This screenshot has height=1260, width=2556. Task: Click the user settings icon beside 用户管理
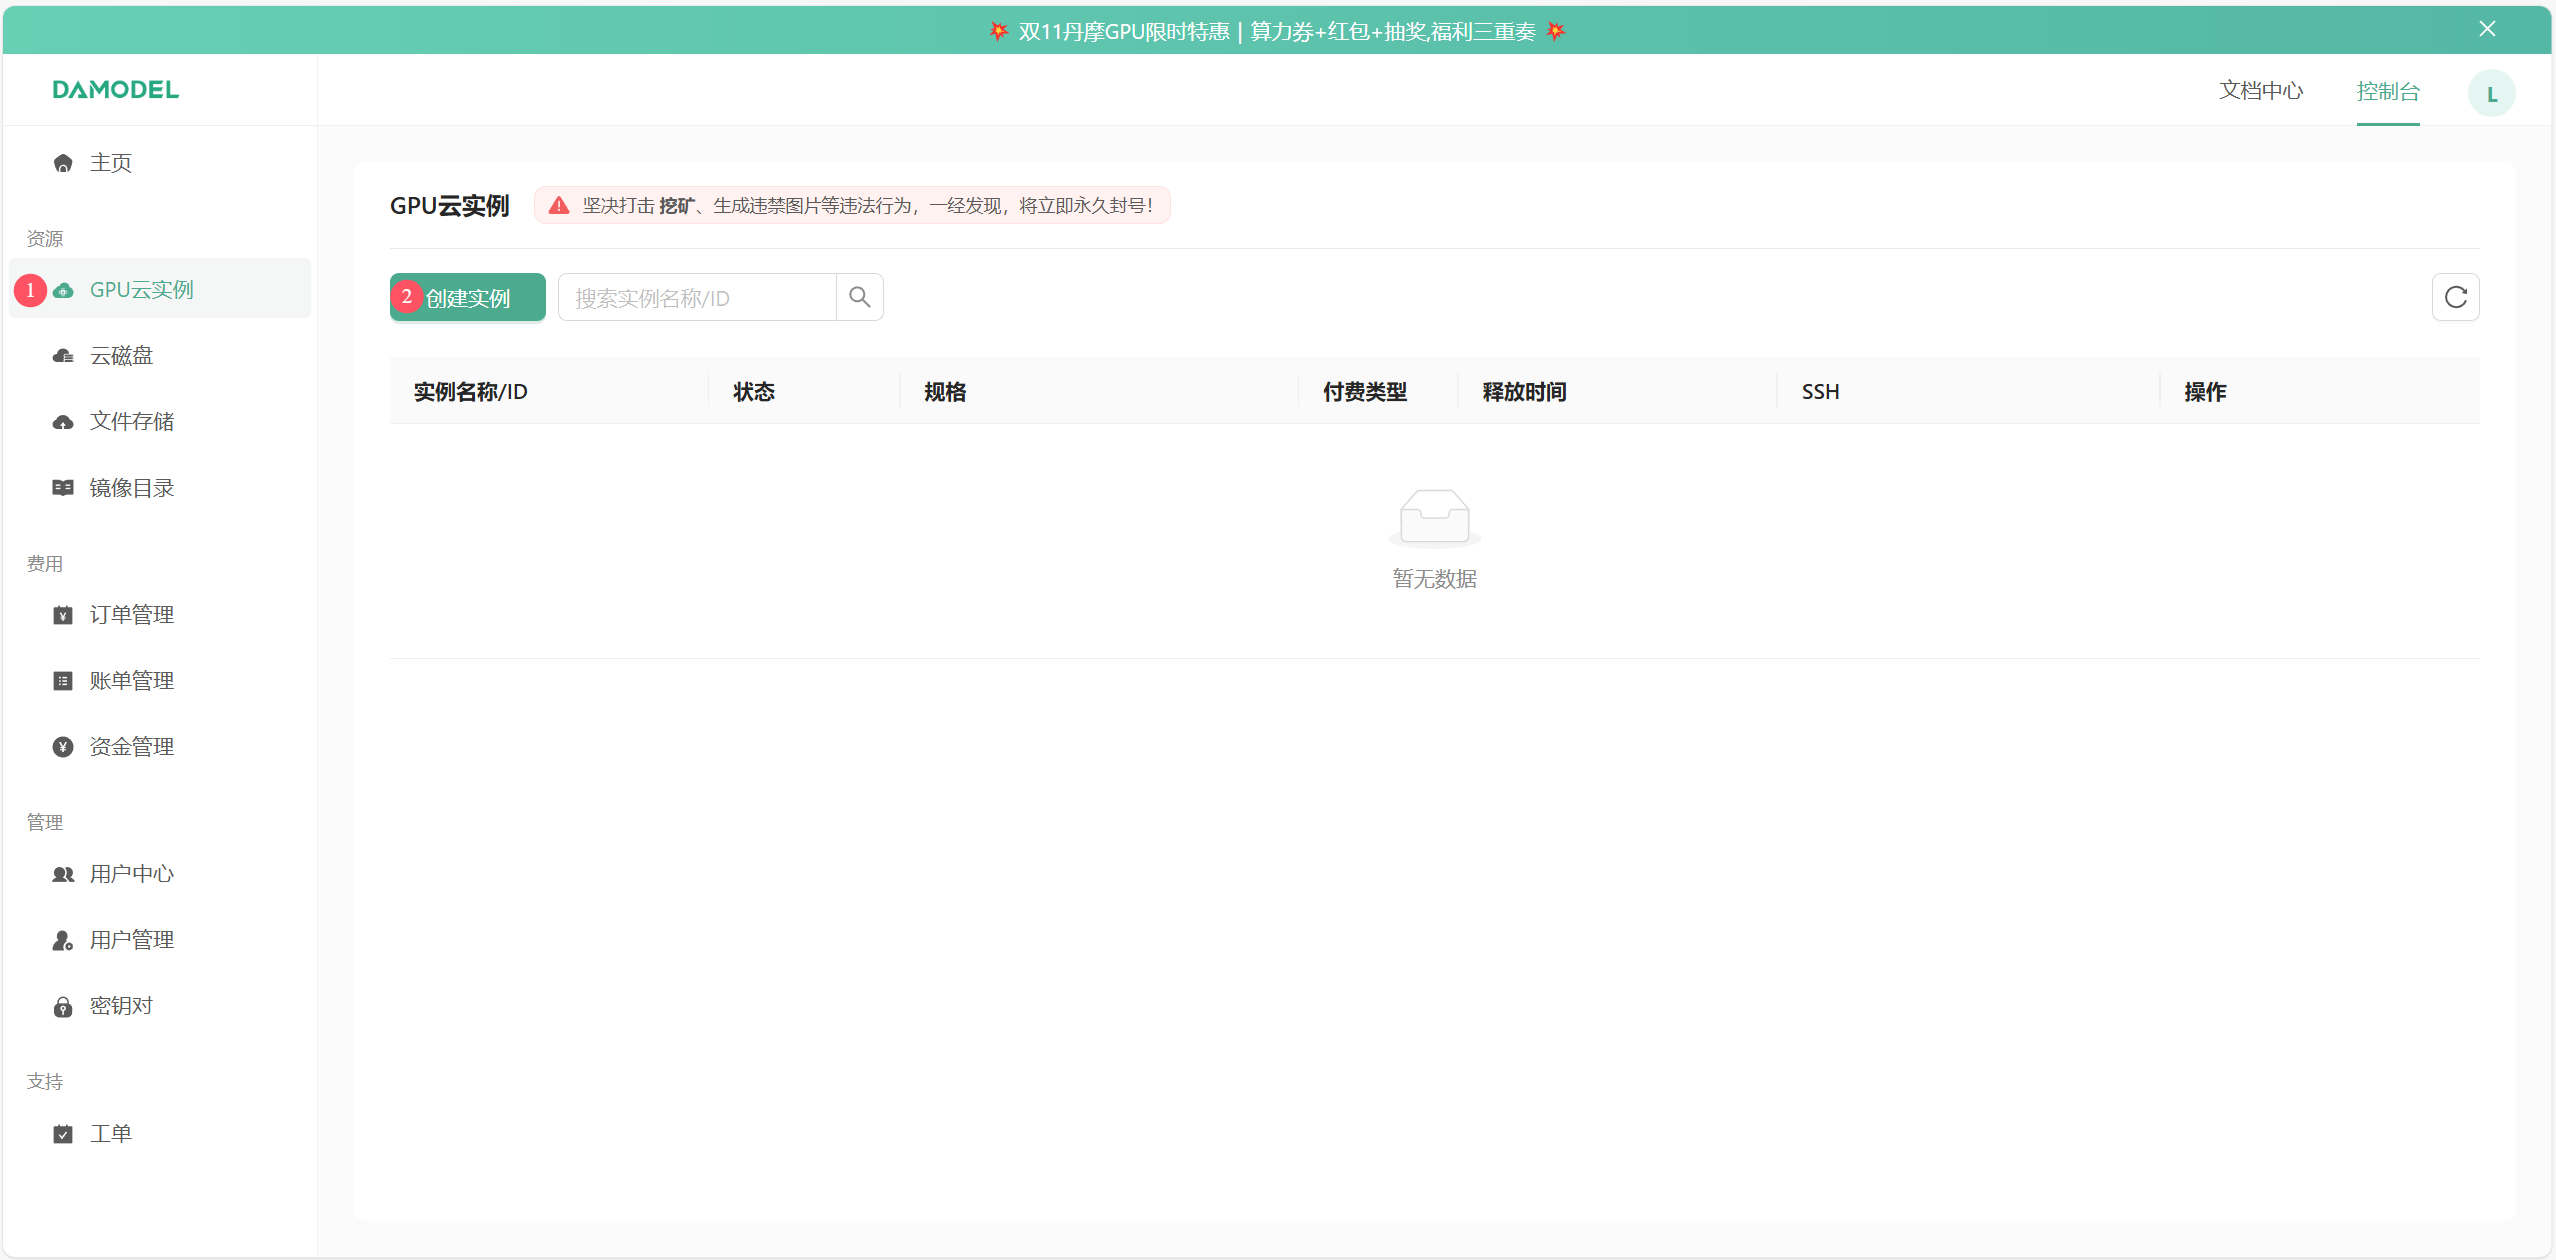tap(63, 940)
